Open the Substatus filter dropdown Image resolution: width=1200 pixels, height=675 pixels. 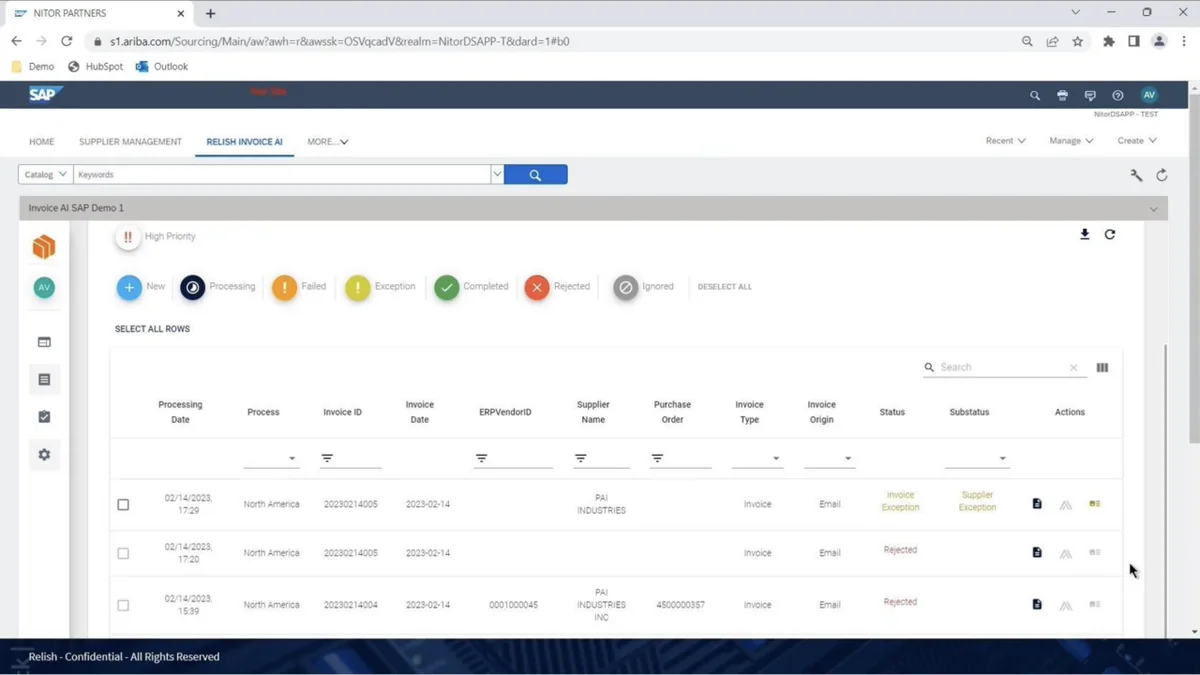[x=977, y=458]
